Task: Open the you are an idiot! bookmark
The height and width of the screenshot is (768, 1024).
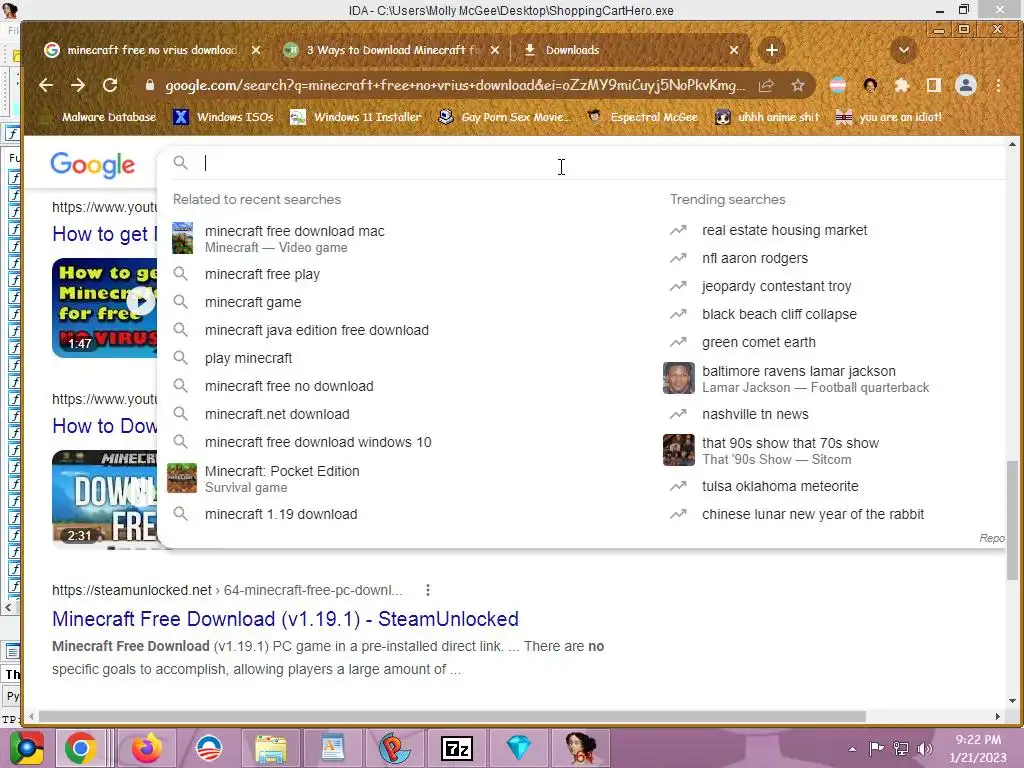Action: [x=889, y=117]
